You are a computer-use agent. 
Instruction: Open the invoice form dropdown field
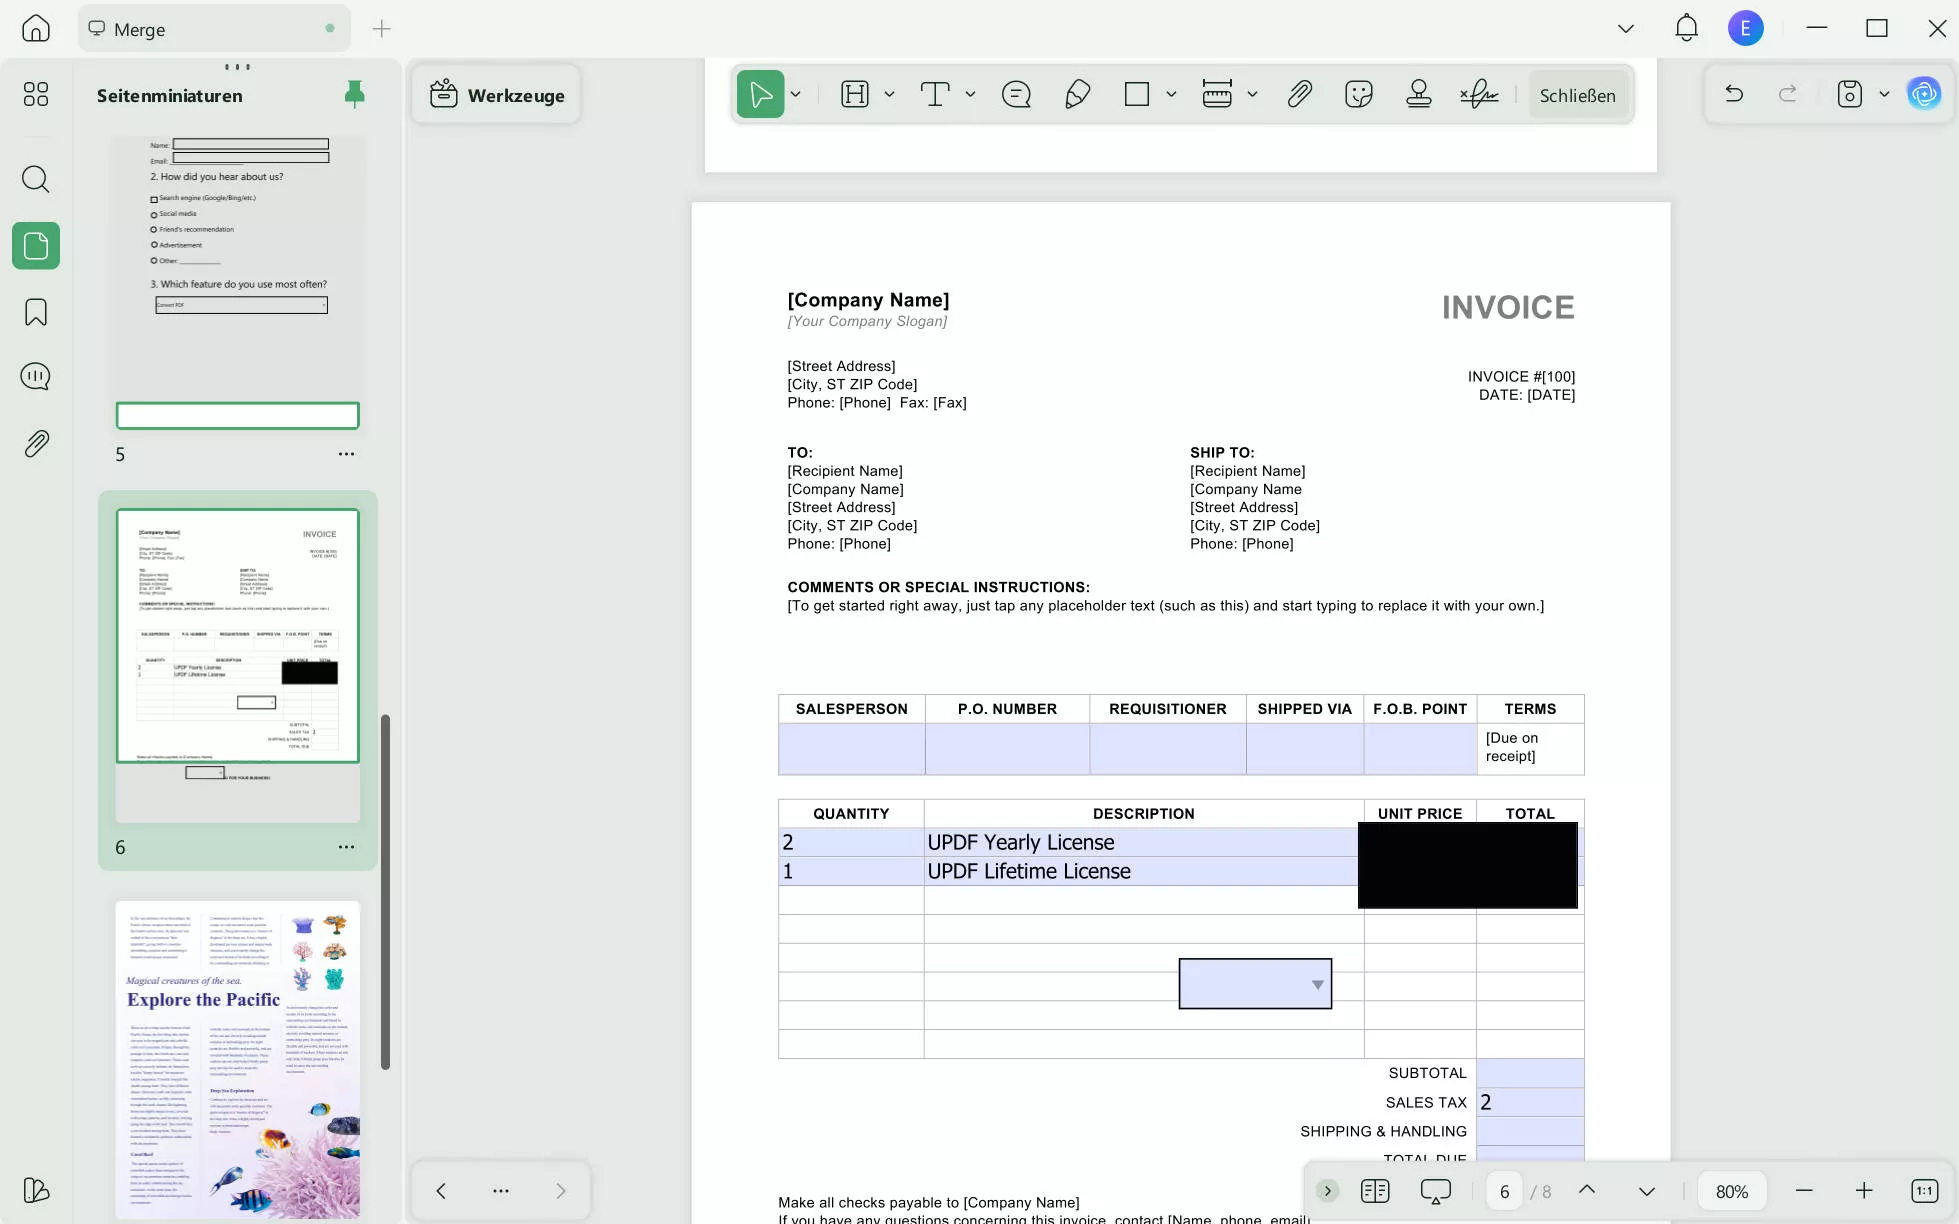pos(1255,984)
